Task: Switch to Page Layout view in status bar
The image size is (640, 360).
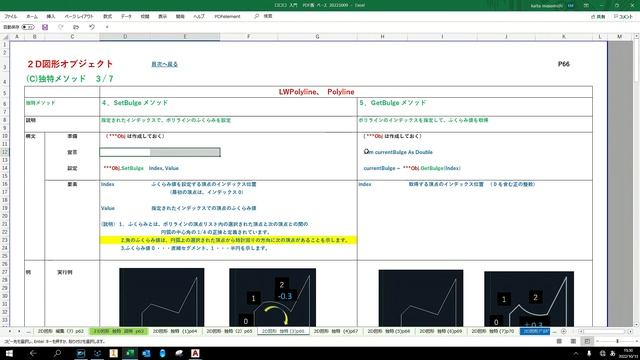Action: (x=573, y=341)
